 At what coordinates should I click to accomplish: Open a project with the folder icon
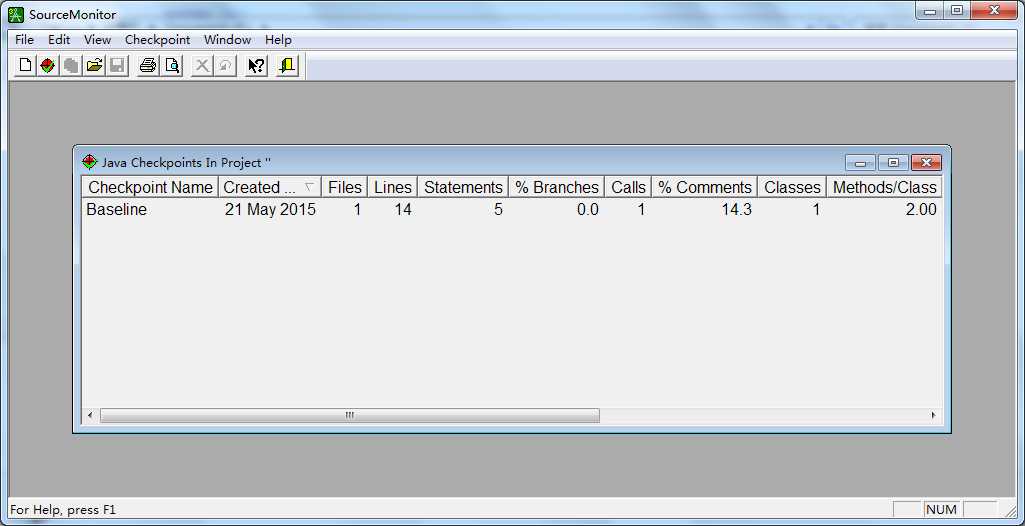point(94,65)
